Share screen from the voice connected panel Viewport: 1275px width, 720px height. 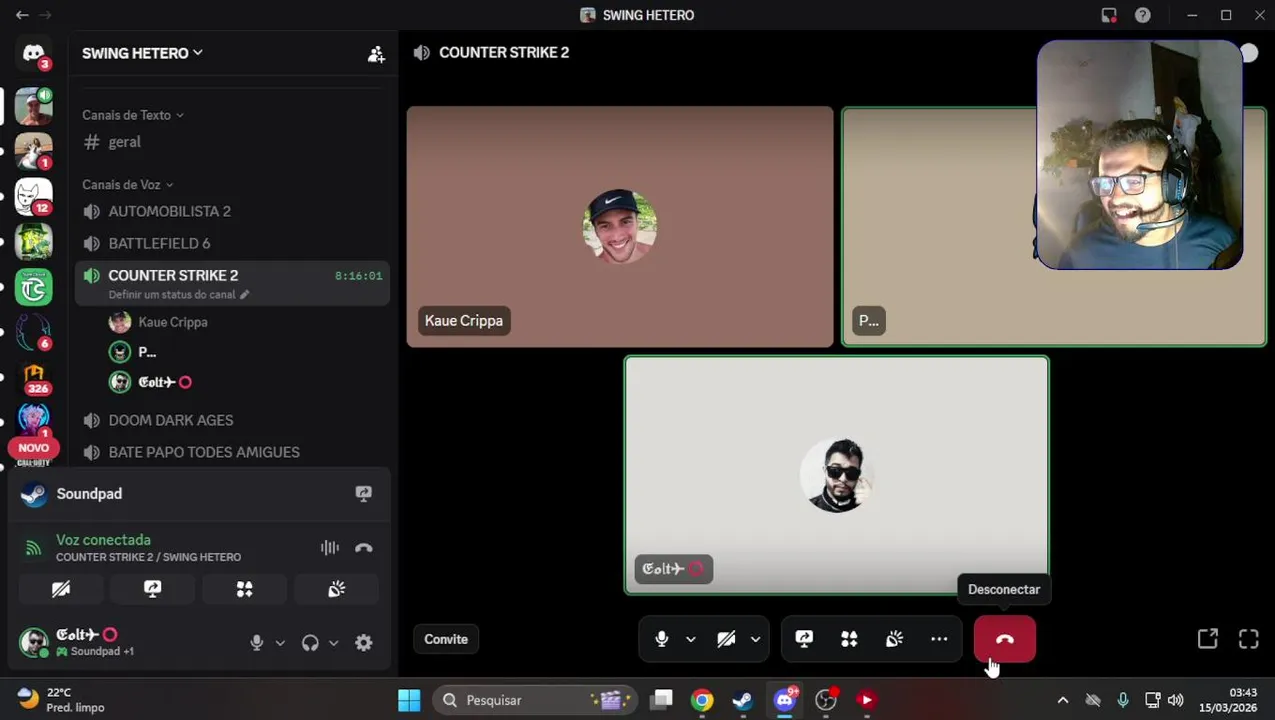[x=152, y=589]
